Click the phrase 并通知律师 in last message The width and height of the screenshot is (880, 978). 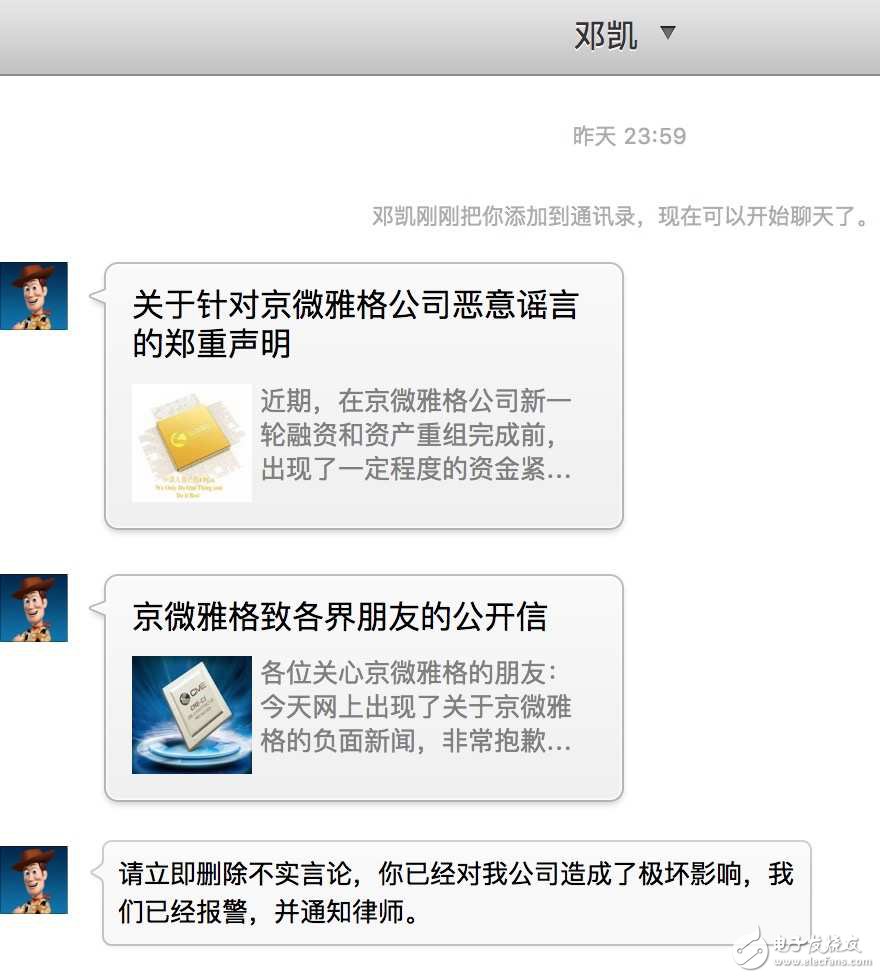pos(340,912)
